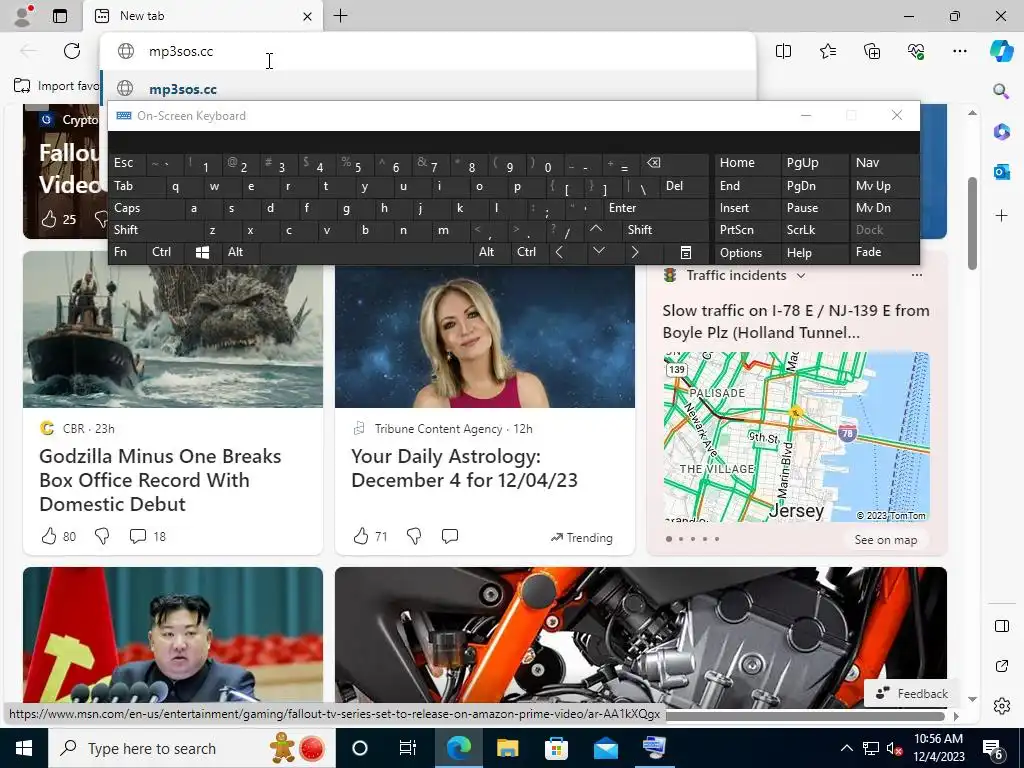The height and width of the screenshot is (768, 1024).
Task: Open comments on Daily Astrology article
Action: 450,536
